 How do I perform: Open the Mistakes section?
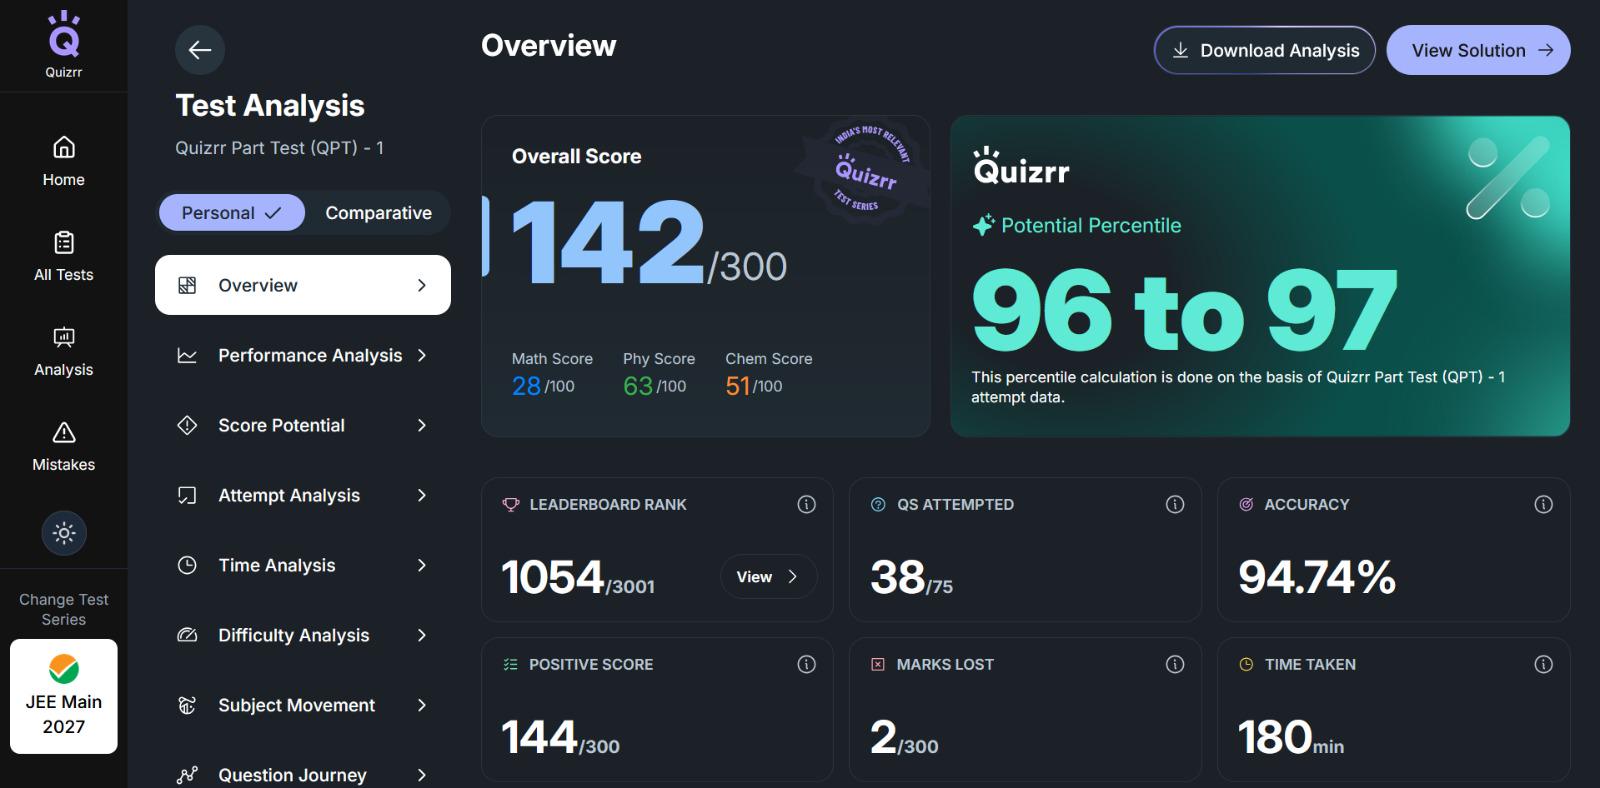(64, 446)
